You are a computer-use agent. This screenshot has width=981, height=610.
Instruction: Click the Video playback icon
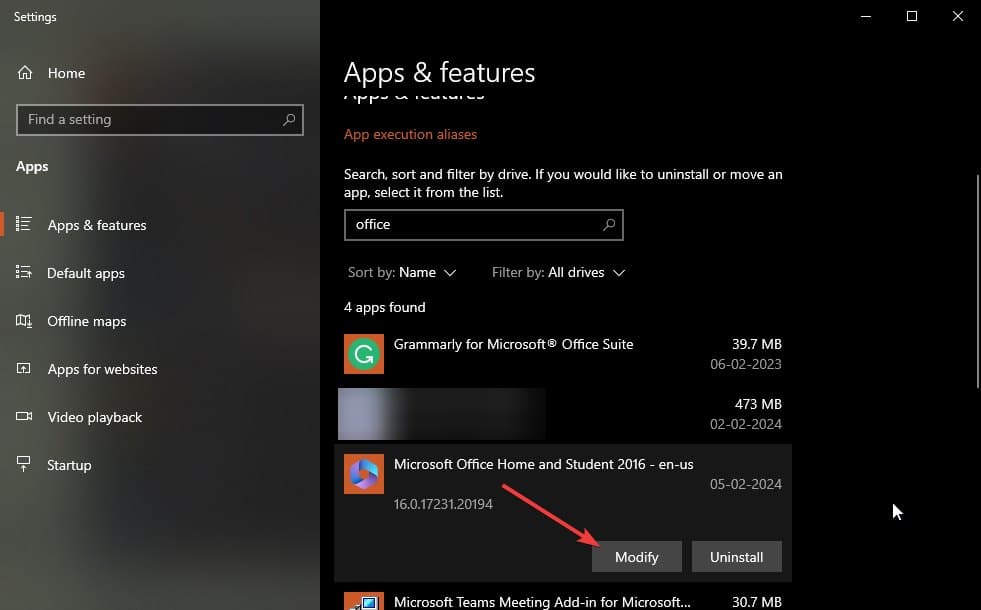pyautogui.click(x=24, y=416)
